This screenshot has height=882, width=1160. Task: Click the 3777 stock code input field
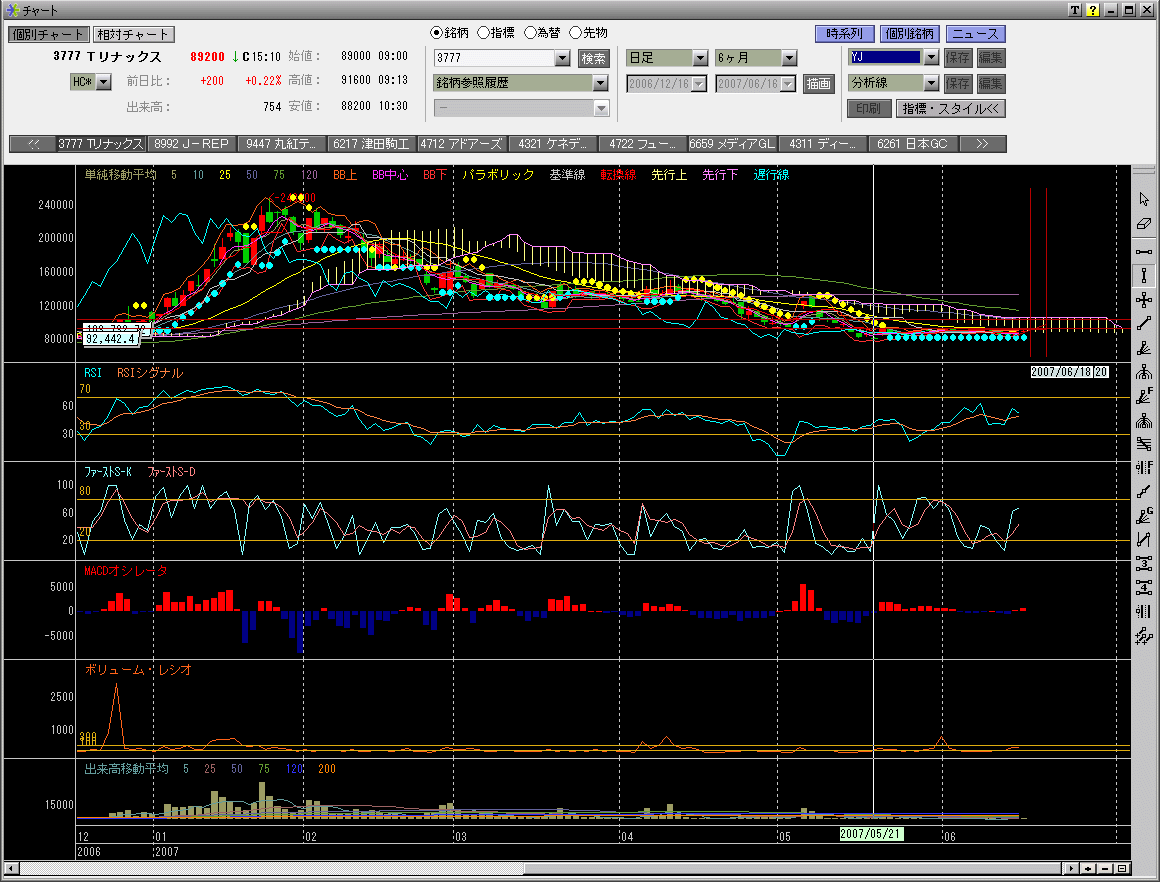493,58
